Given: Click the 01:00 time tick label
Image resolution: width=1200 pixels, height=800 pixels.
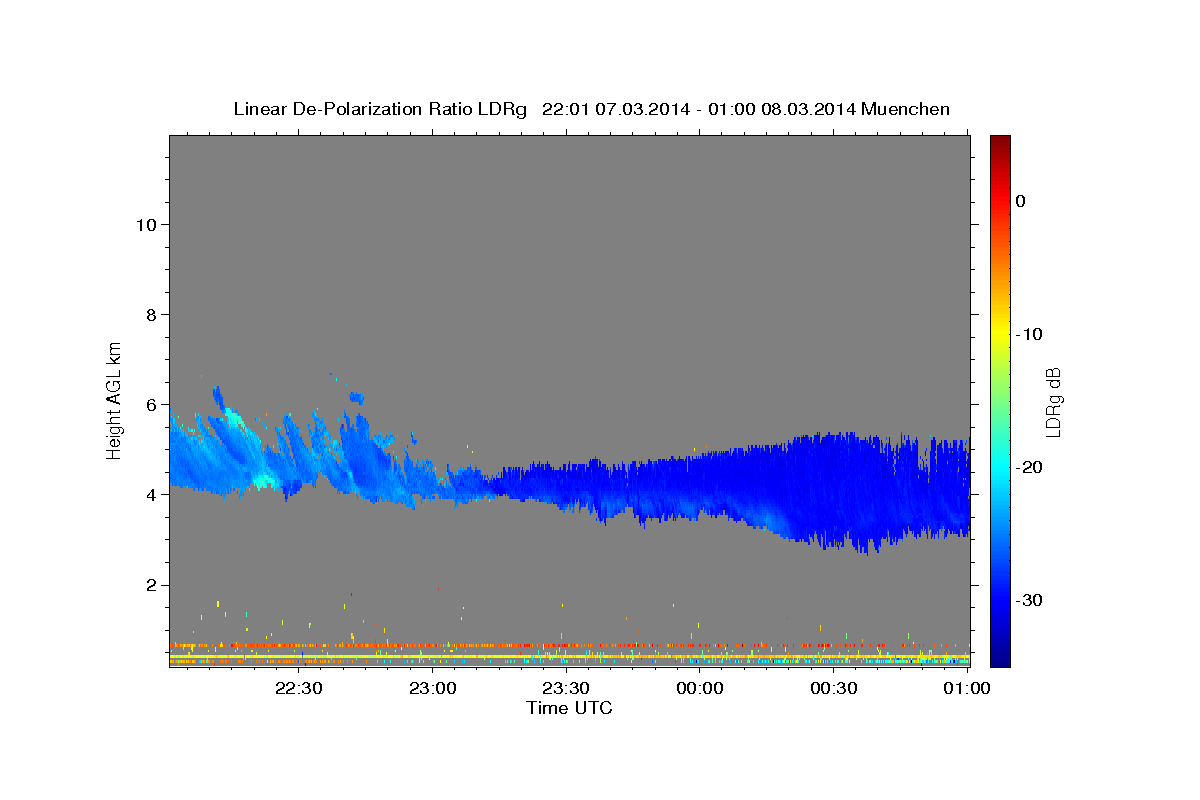Looking at the screenshot, I should coord(967,688).
